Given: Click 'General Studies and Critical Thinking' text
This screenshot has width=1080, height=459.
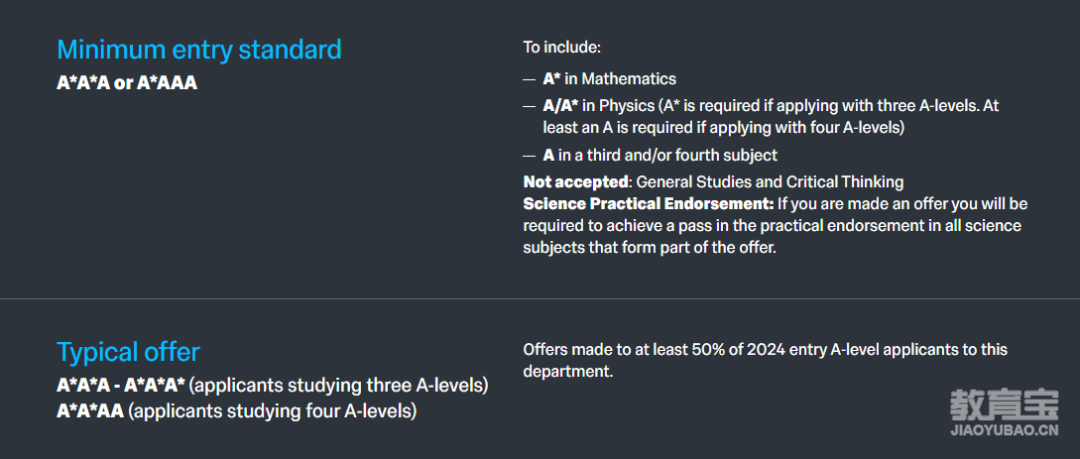Looking at the screenshot, I should click(x=769, y=182).
